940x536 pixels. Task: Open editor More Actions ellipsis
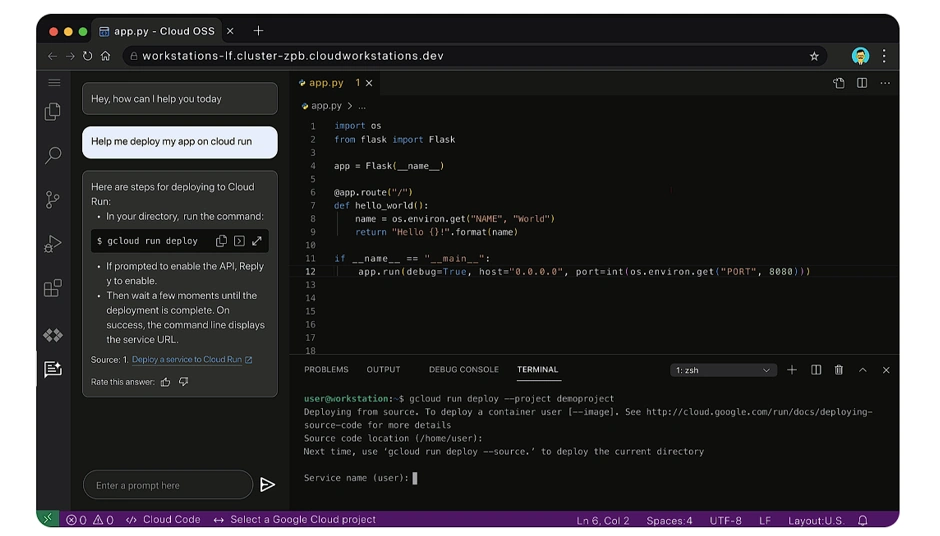885,83
